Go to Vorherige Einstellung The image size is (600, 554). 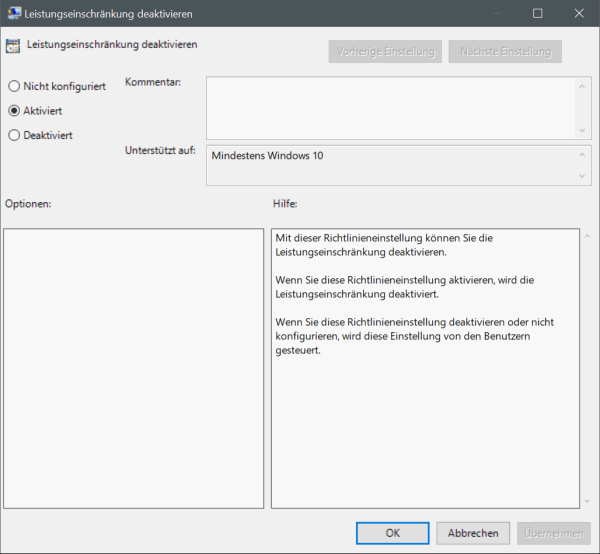tap(385, 52)
